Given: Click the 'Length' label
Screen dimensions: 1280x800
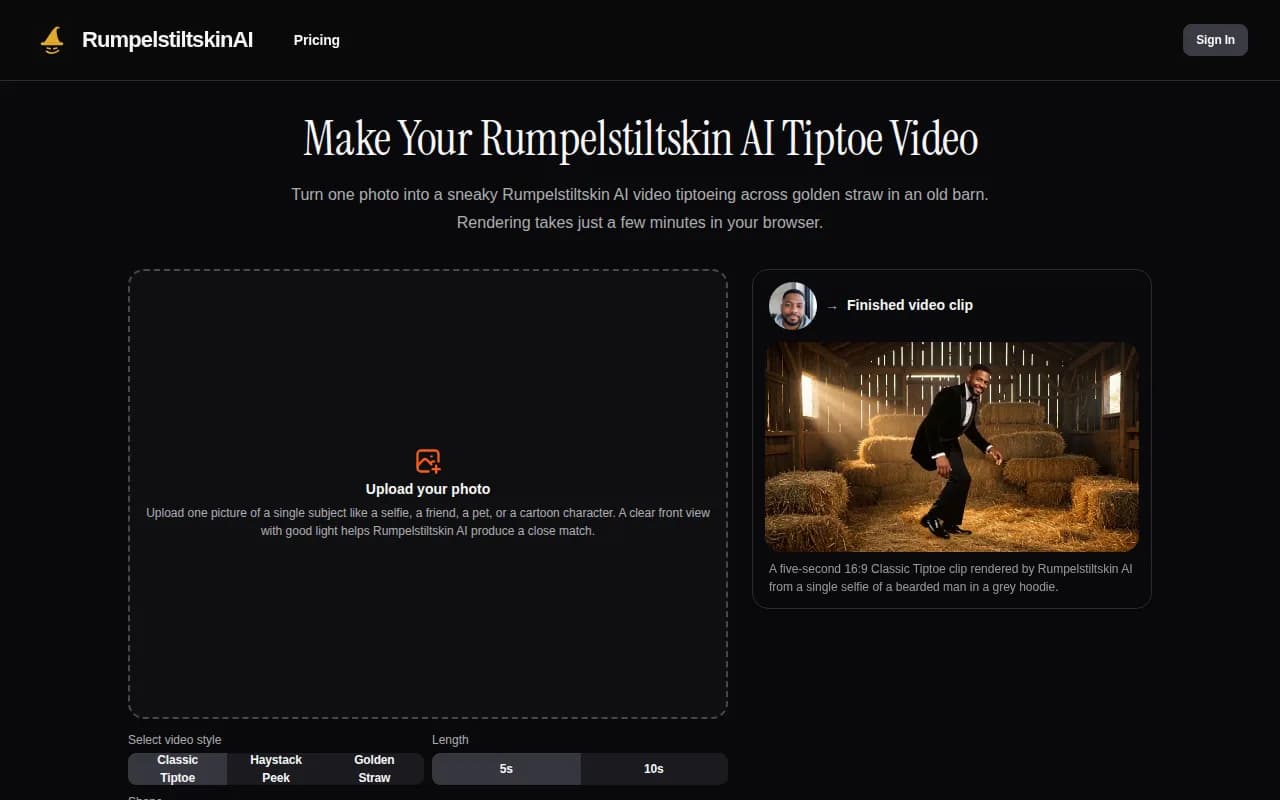Looking at the screenshot, I should pyautogui.click(x=450, y=740).
